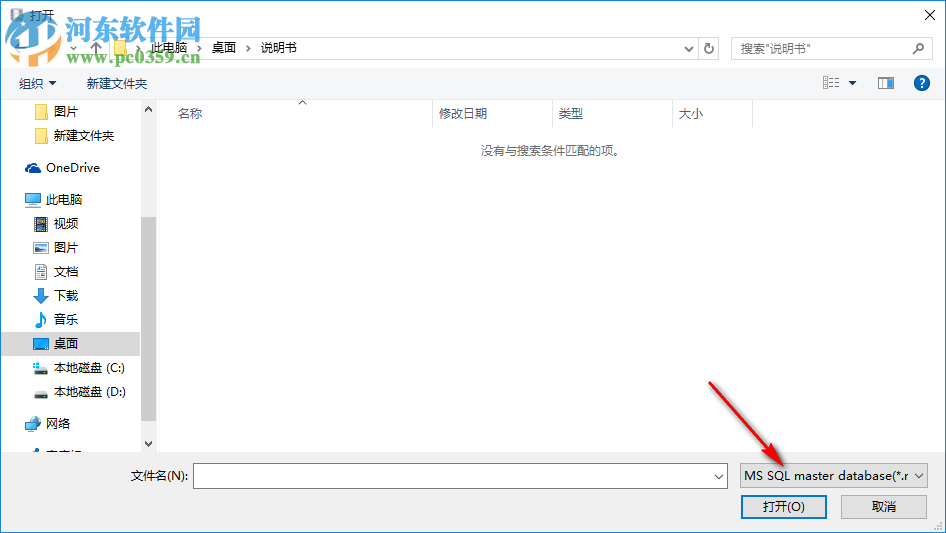
Task: Select 图片 under 此电脑
Action: click(66, 247)
